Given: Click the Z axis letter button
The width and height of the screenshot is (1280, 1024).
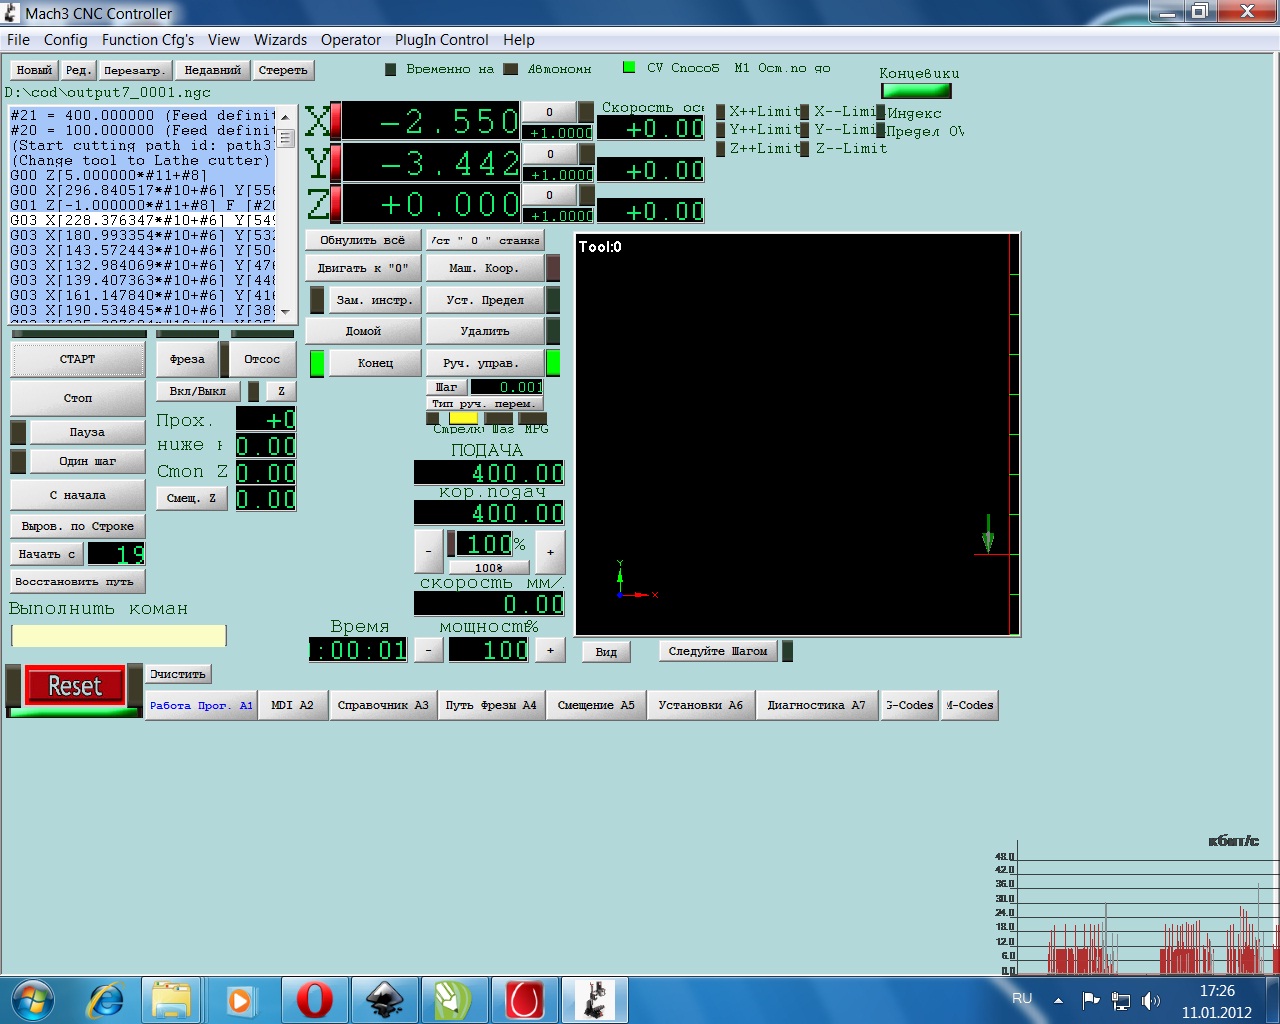Looking at the screenshot, I should pos(317,205).
